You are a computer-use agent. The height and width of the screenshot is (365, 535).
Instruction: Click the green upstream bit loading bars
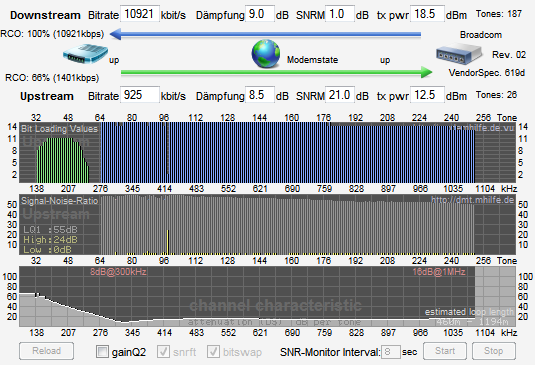pos(63,160)
